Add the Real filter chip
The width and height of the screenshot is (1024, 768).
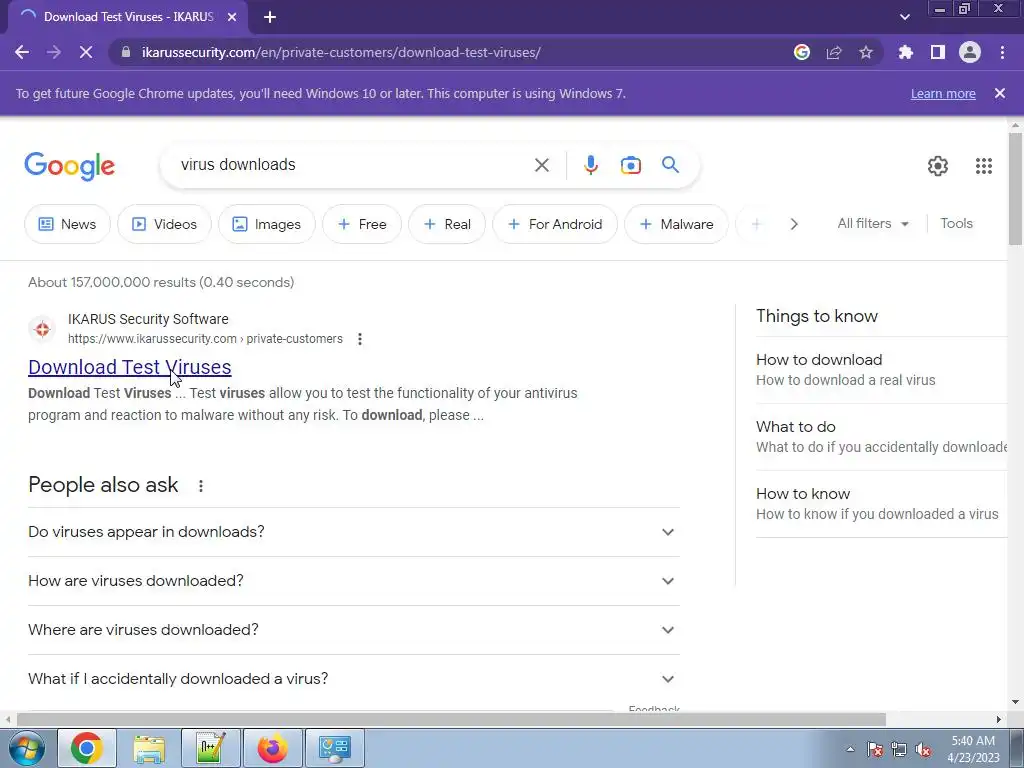447,224
